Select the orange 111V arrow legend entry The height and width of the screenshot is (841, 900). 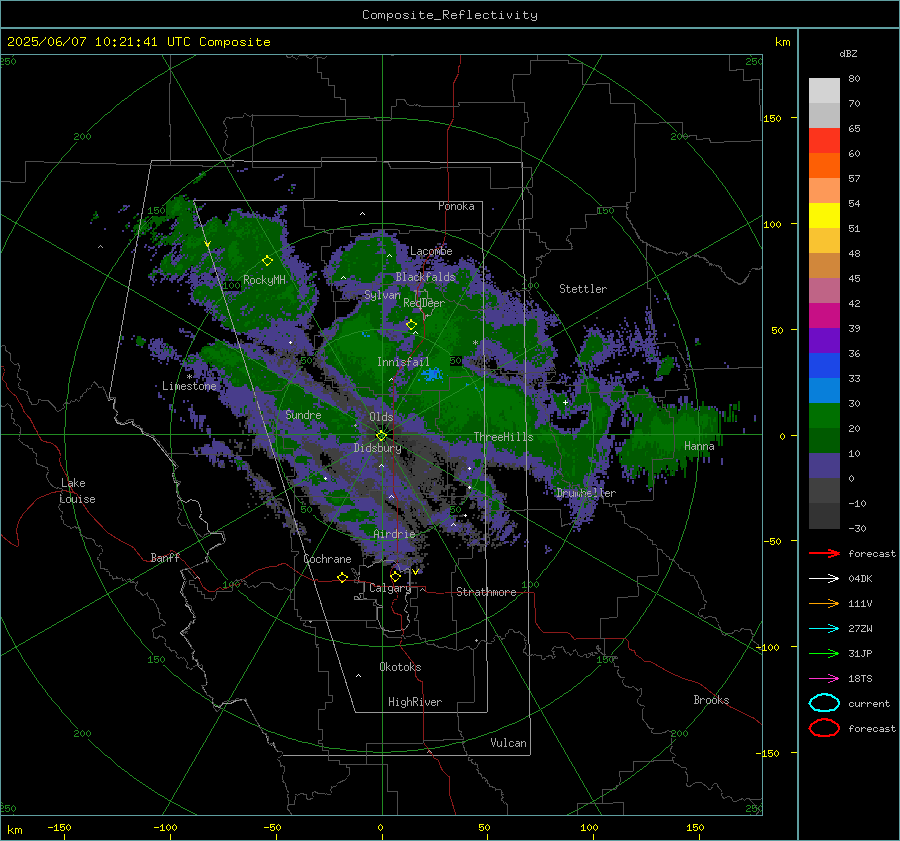click(824, 603)
